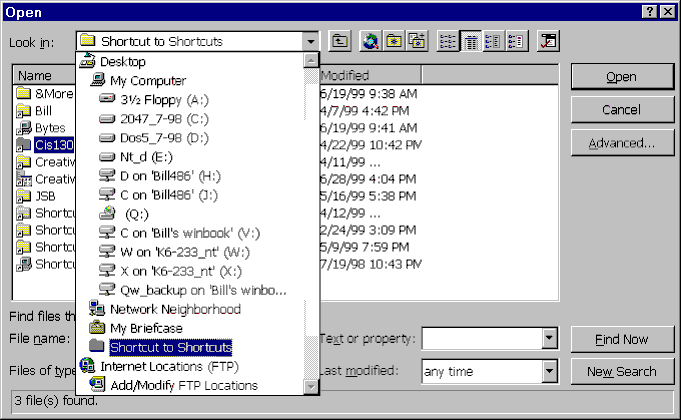Click the New Search button
The width and height of the screenshot is (681, 420).
621,372
